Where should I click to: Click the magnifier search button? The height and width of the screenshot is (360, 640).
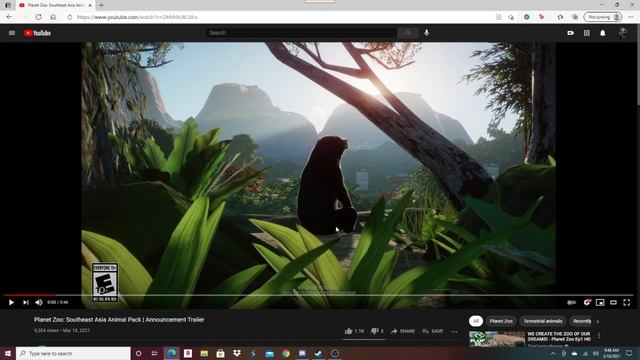pos(407,33)
